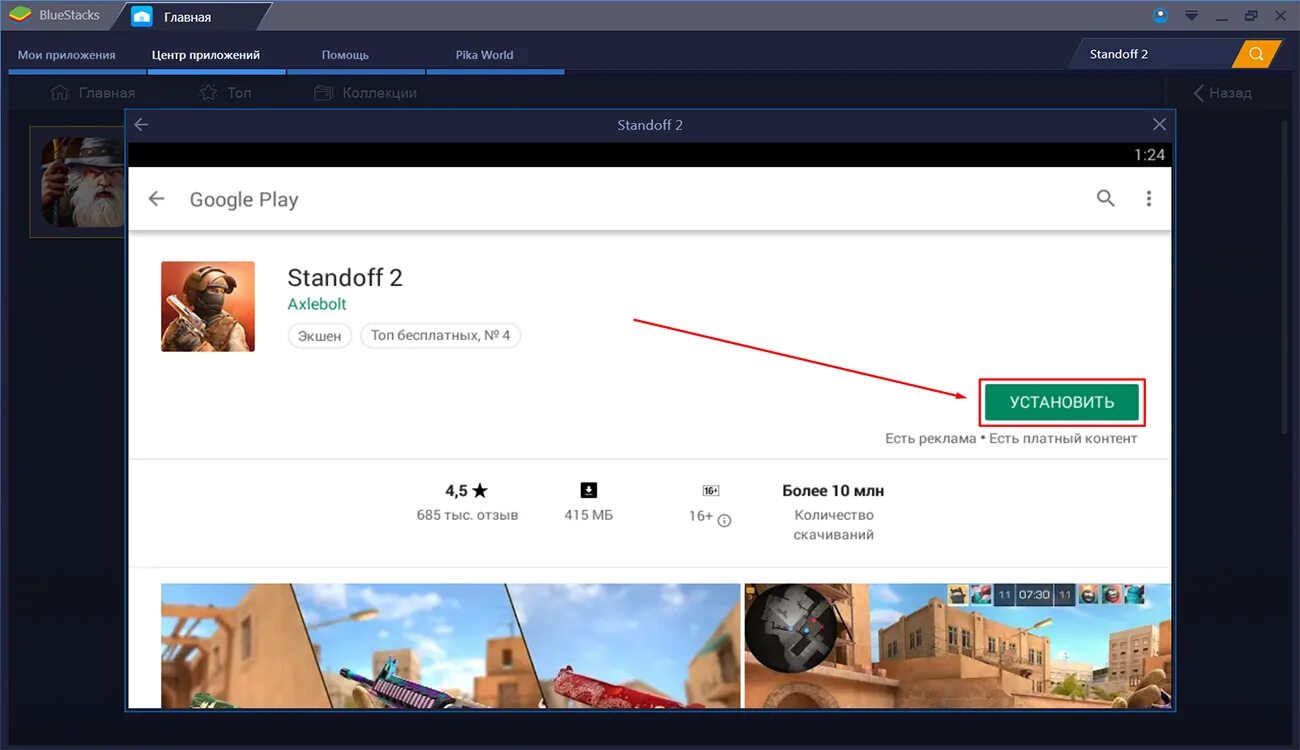Open the account profile icon in title bar
Screen dimensions: 1300x750
click(1160, 15)
